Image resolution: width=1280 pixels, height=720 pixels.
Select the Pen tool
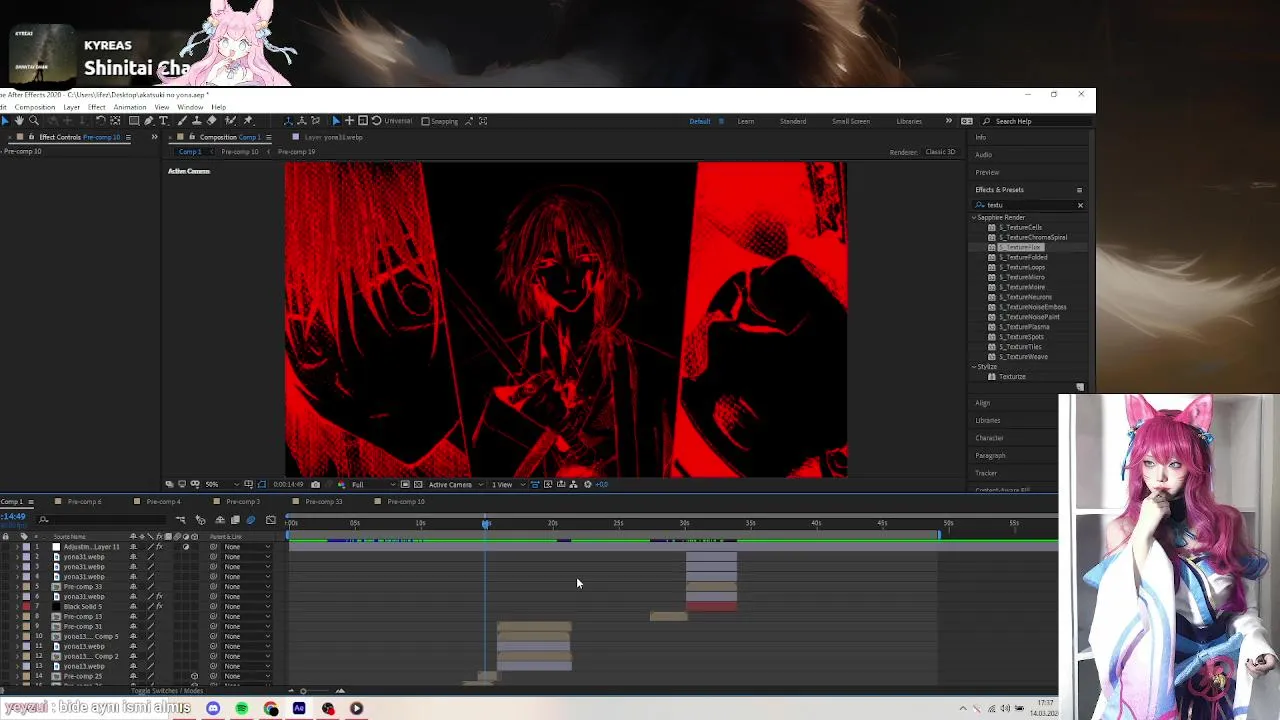(x=148, y=121)
